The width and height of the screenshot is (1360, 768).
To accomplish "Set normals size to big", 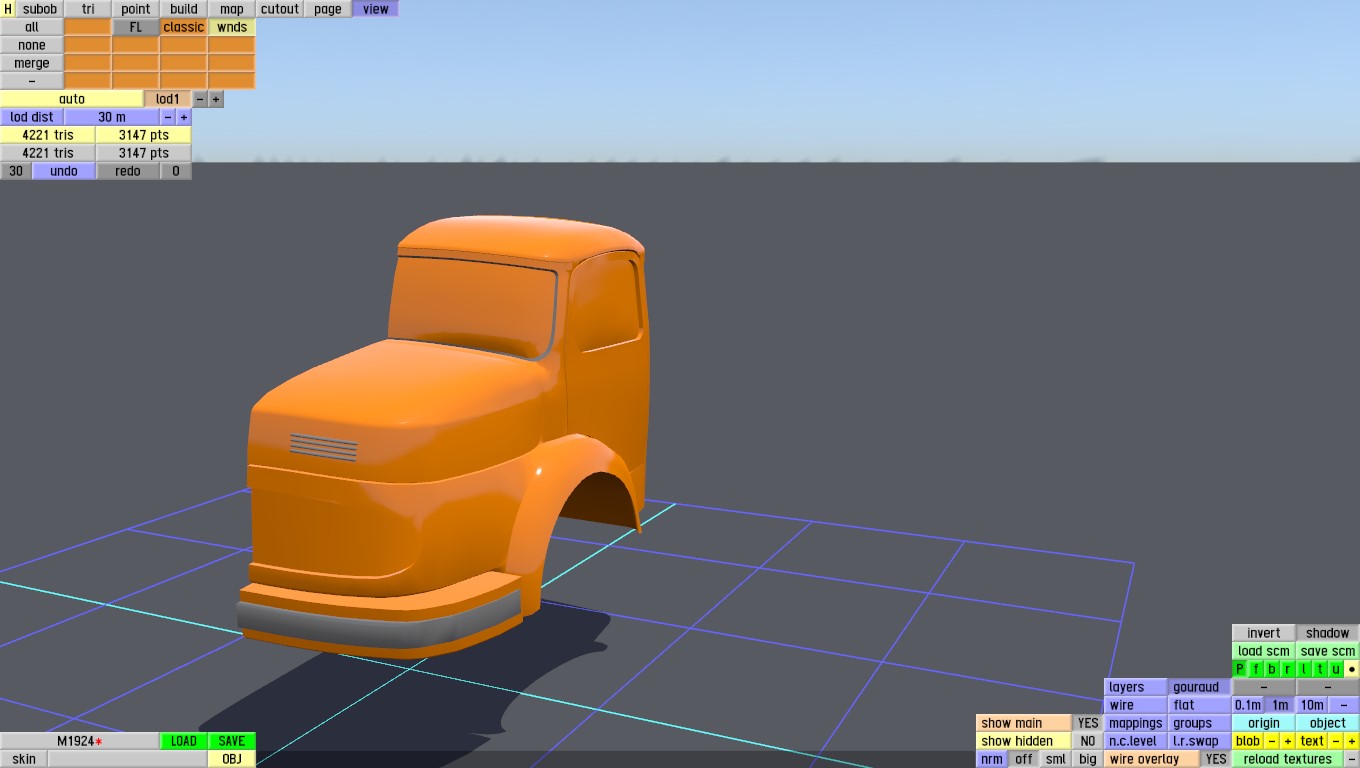I will pos(1088,759).
